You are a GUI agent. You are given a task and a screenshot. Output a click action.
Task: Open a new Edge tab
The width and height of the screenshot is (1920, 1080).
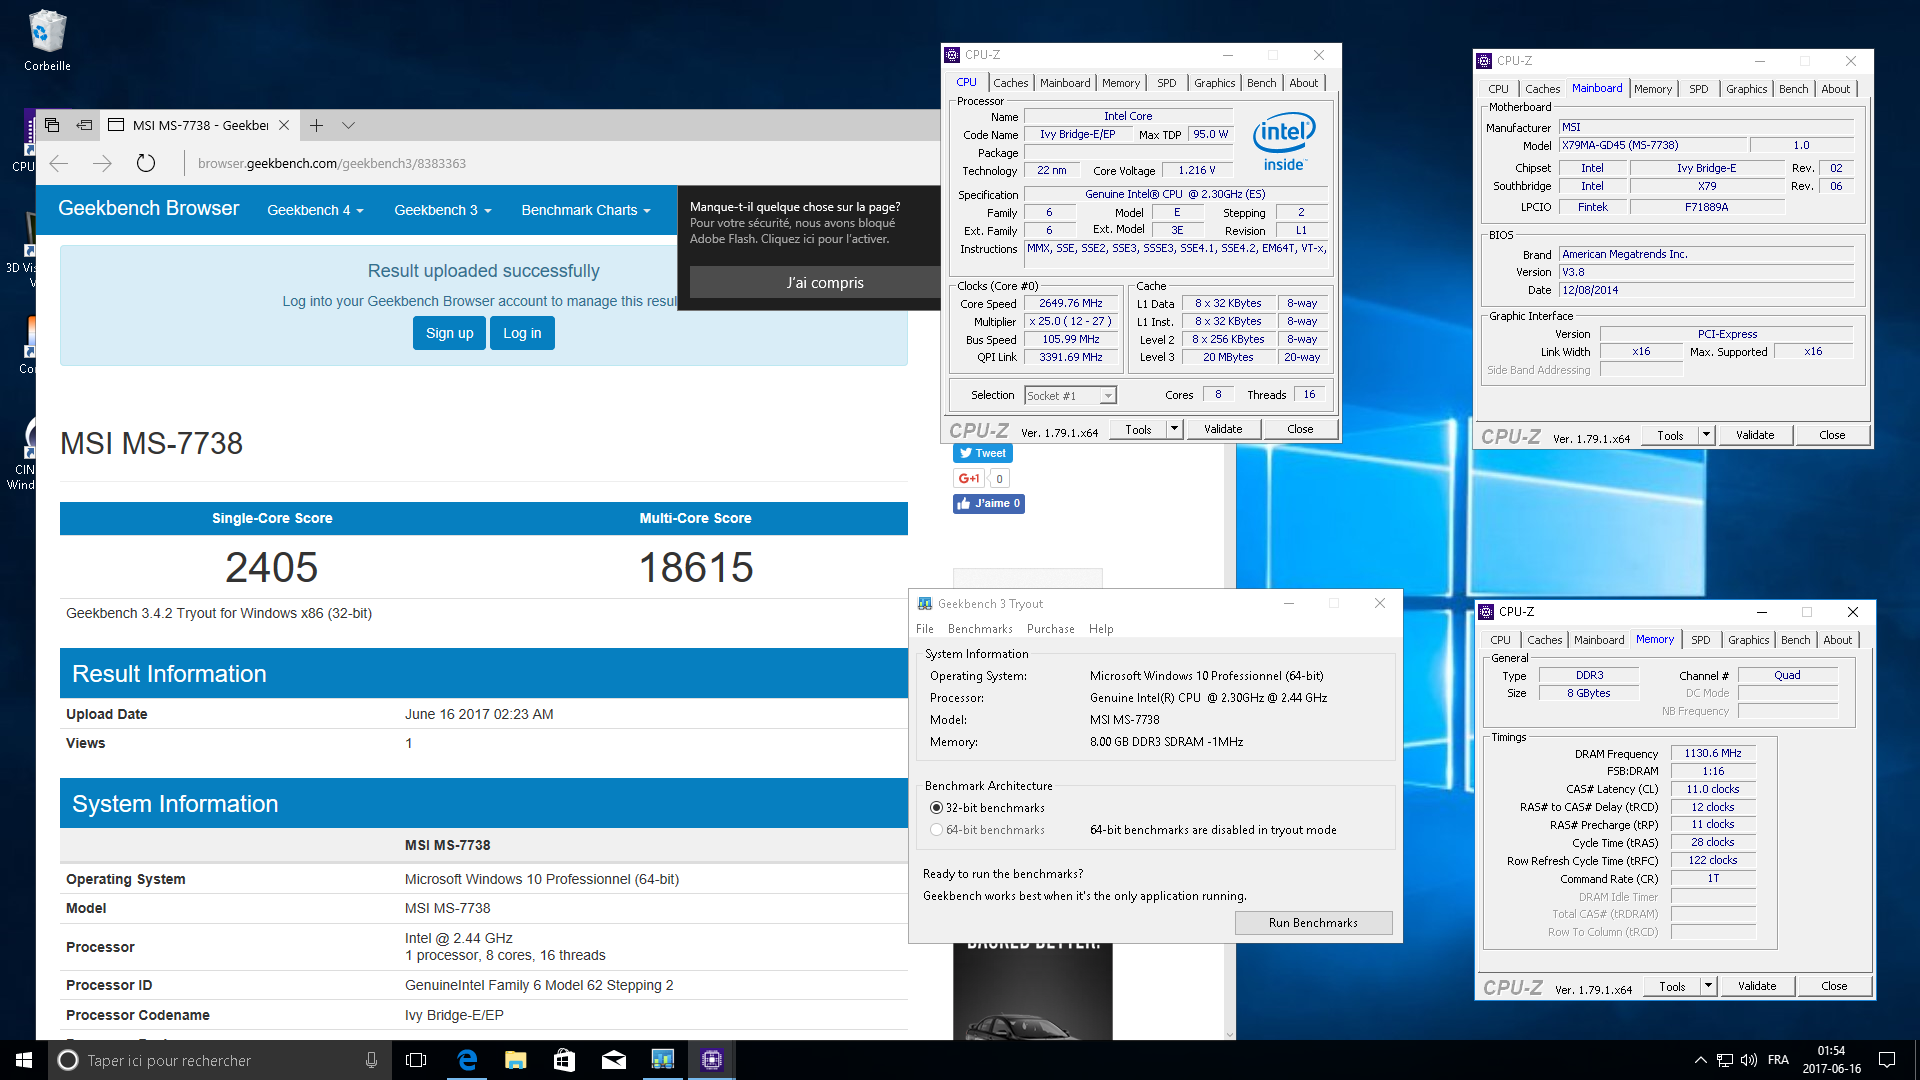[x=316, y=125]
